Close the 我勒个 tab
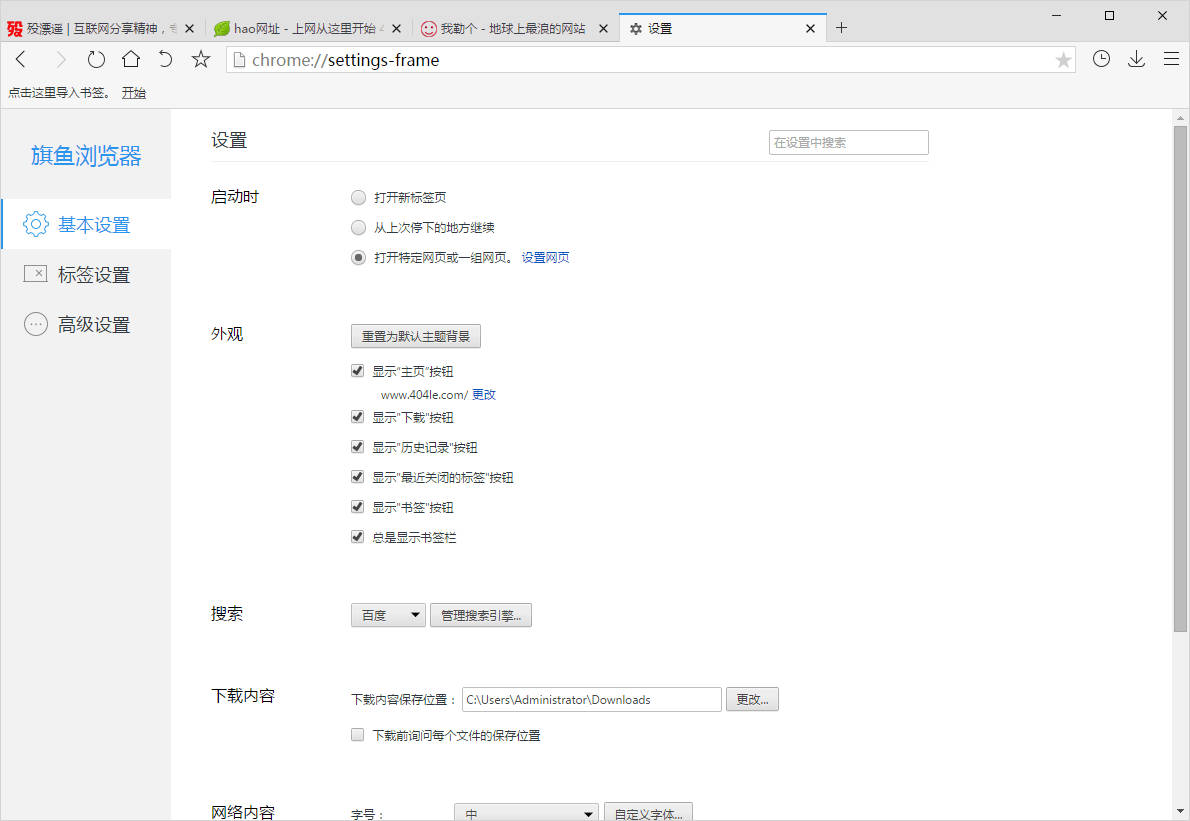The image size is (1190, 821). click(603, 29)
